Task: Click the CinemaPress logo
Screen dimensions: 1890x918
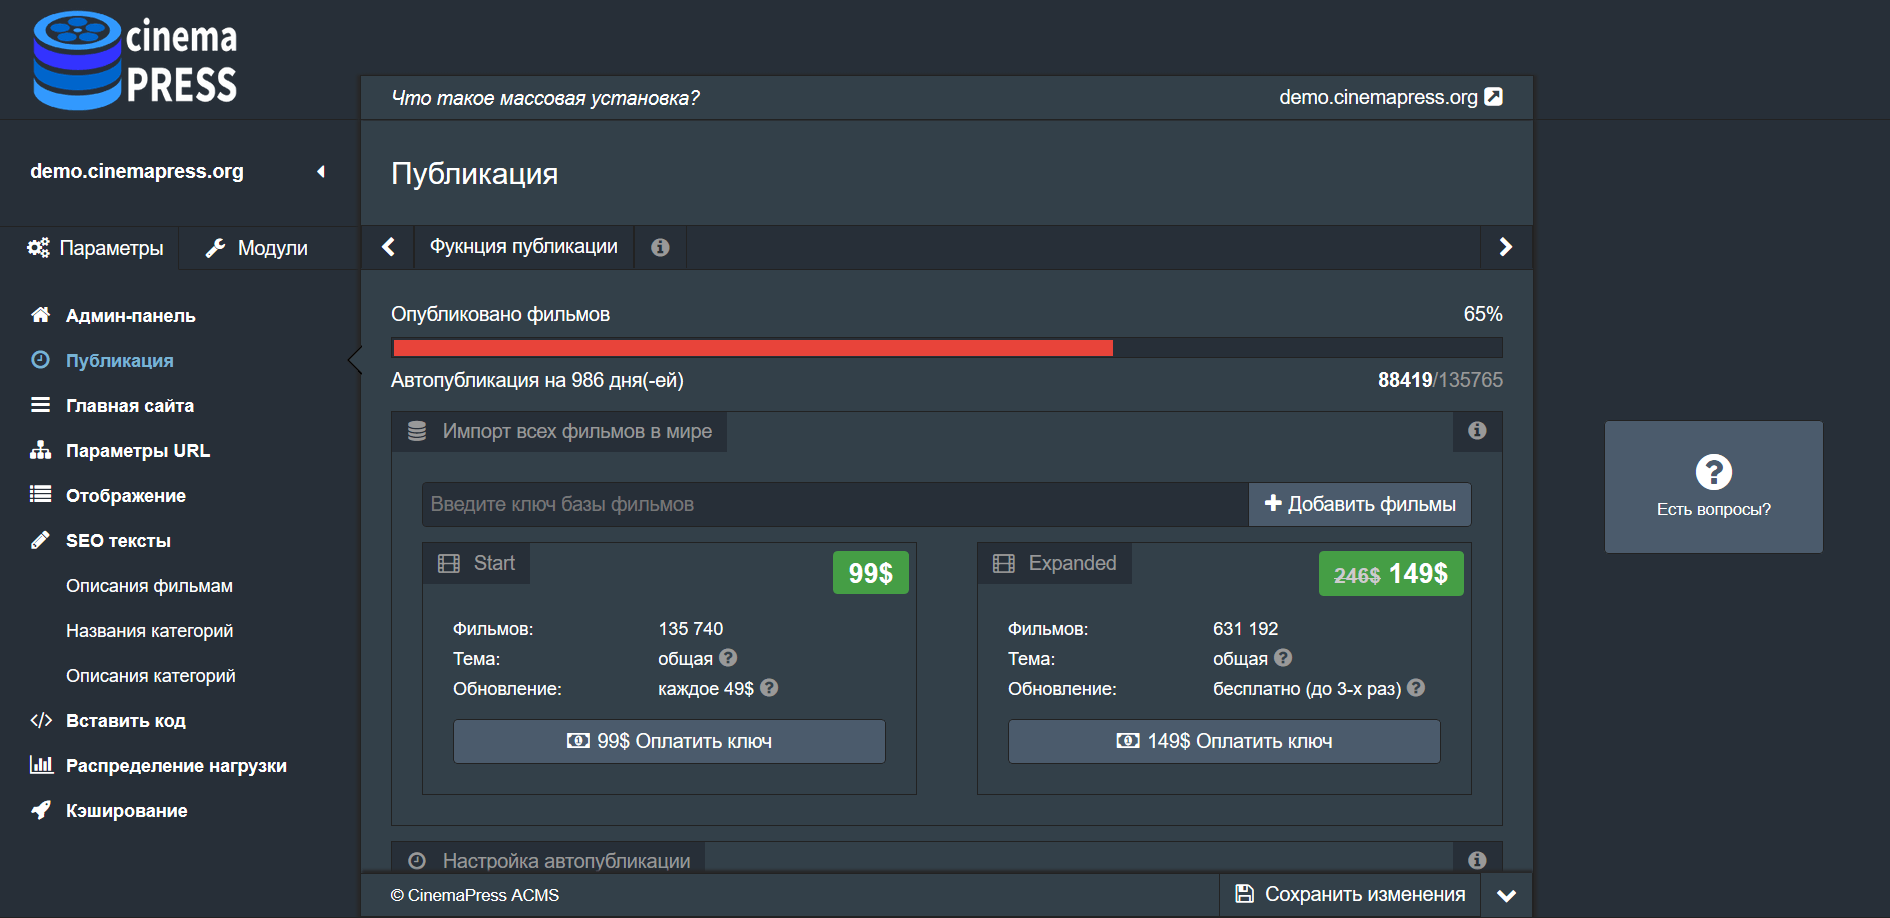Action: point(135,60)
